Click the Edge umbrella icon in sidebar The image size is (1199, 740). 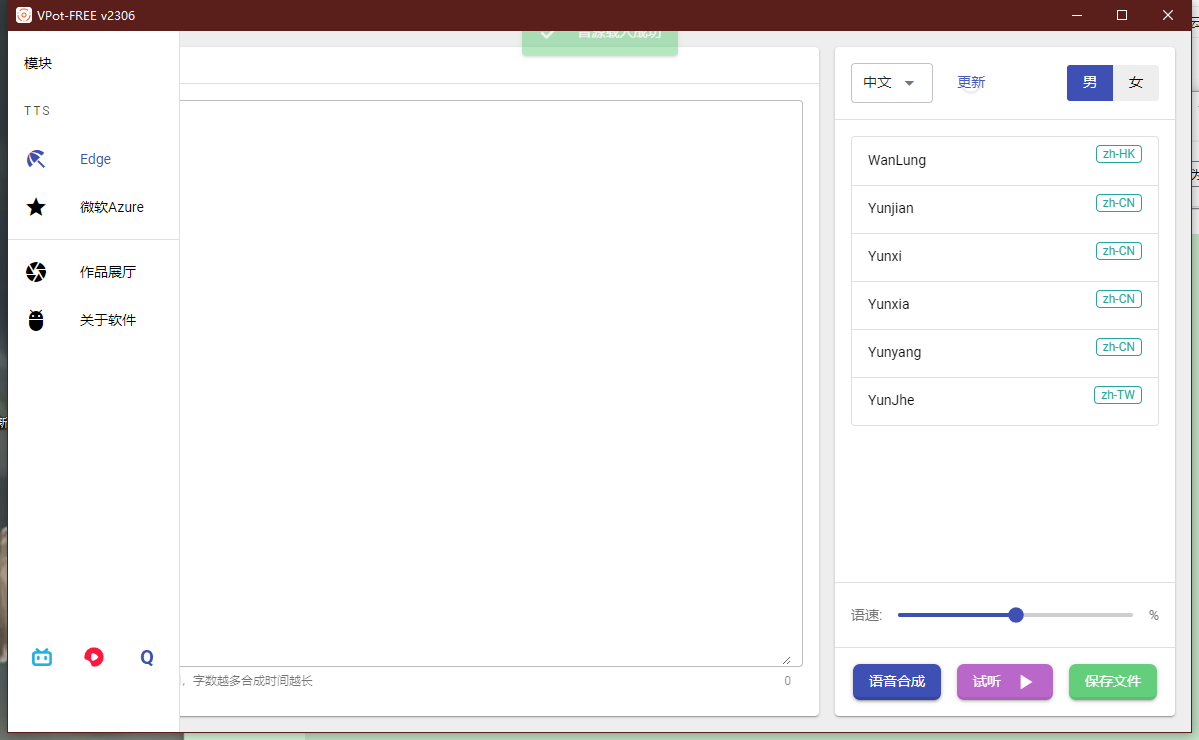36,159
